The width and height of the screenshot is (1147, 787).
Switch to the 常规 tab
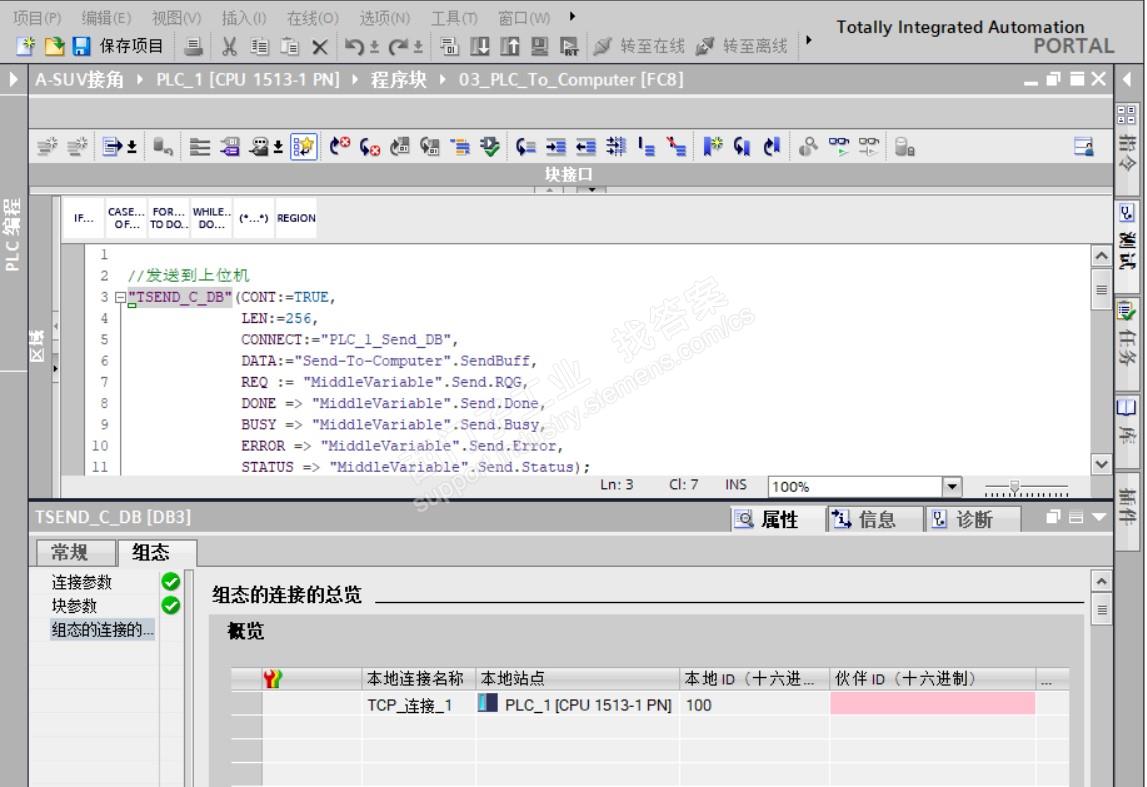click(76, 552)
